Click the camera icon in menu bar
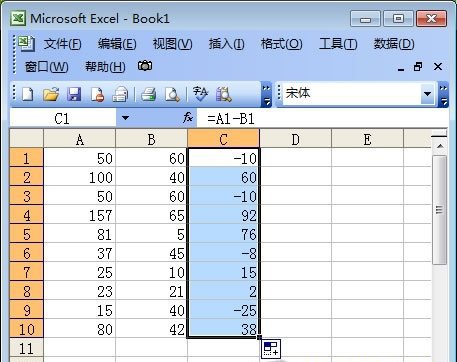The width and height of the screenshot is (457, 362). (x=145, y=66)
